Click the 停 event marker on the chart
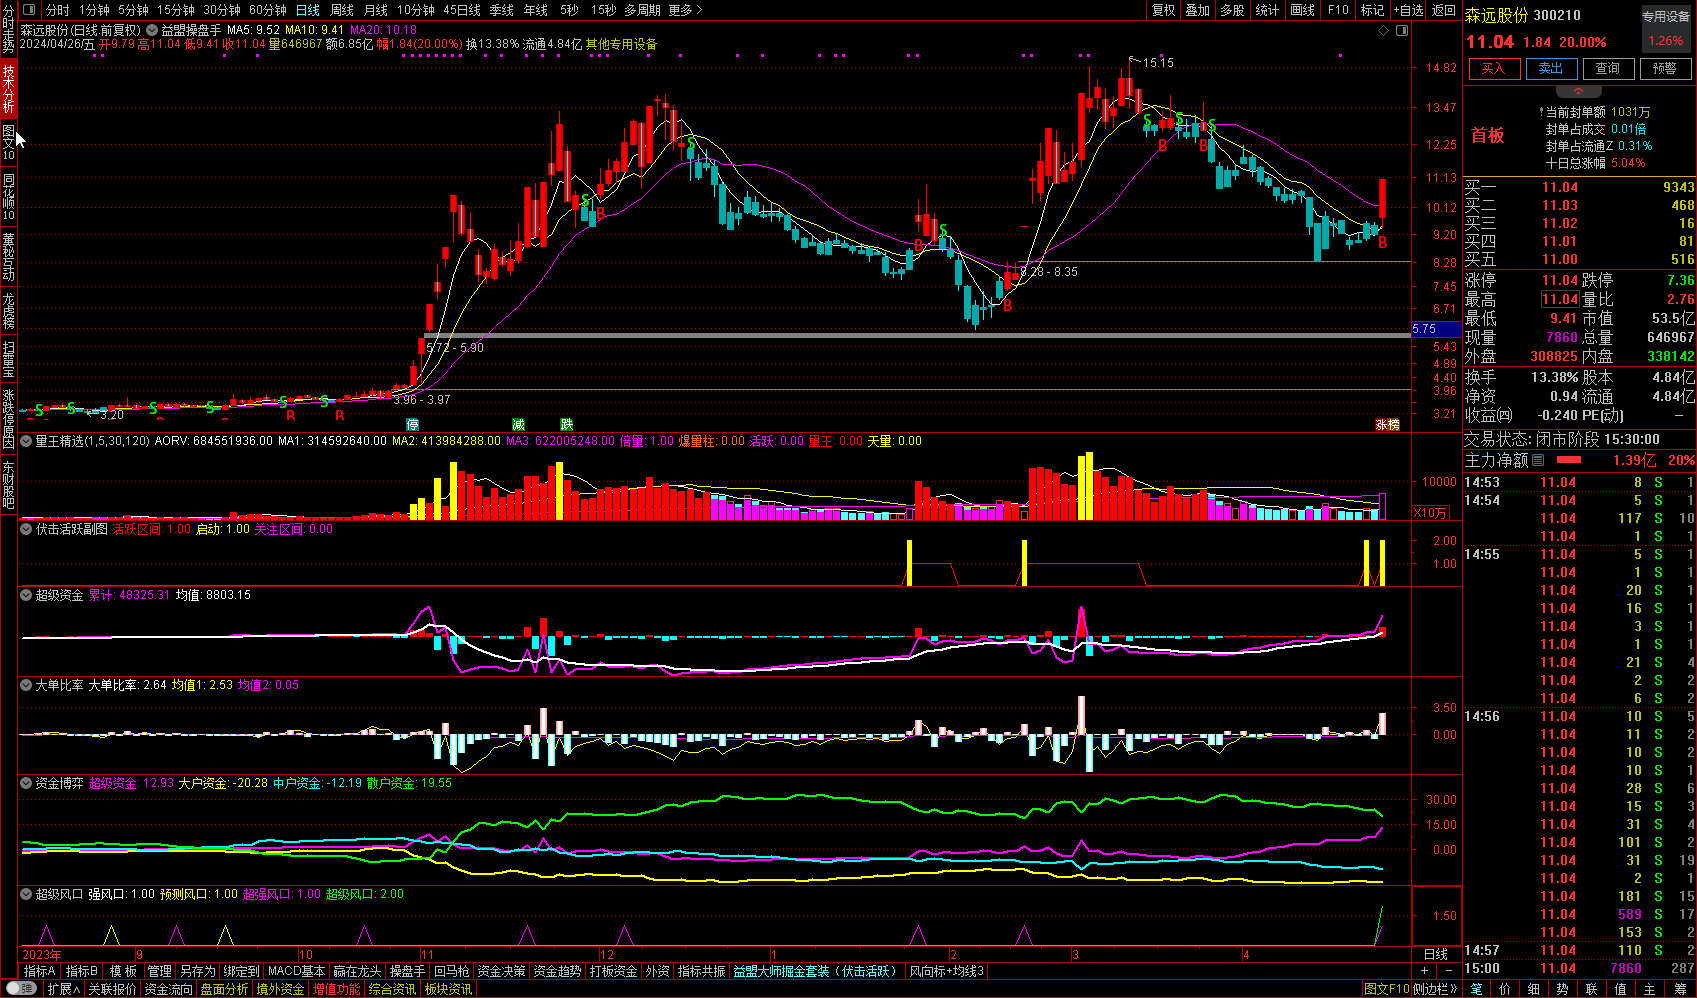This screenshot has width=1697, height=998. coord(412,425)
